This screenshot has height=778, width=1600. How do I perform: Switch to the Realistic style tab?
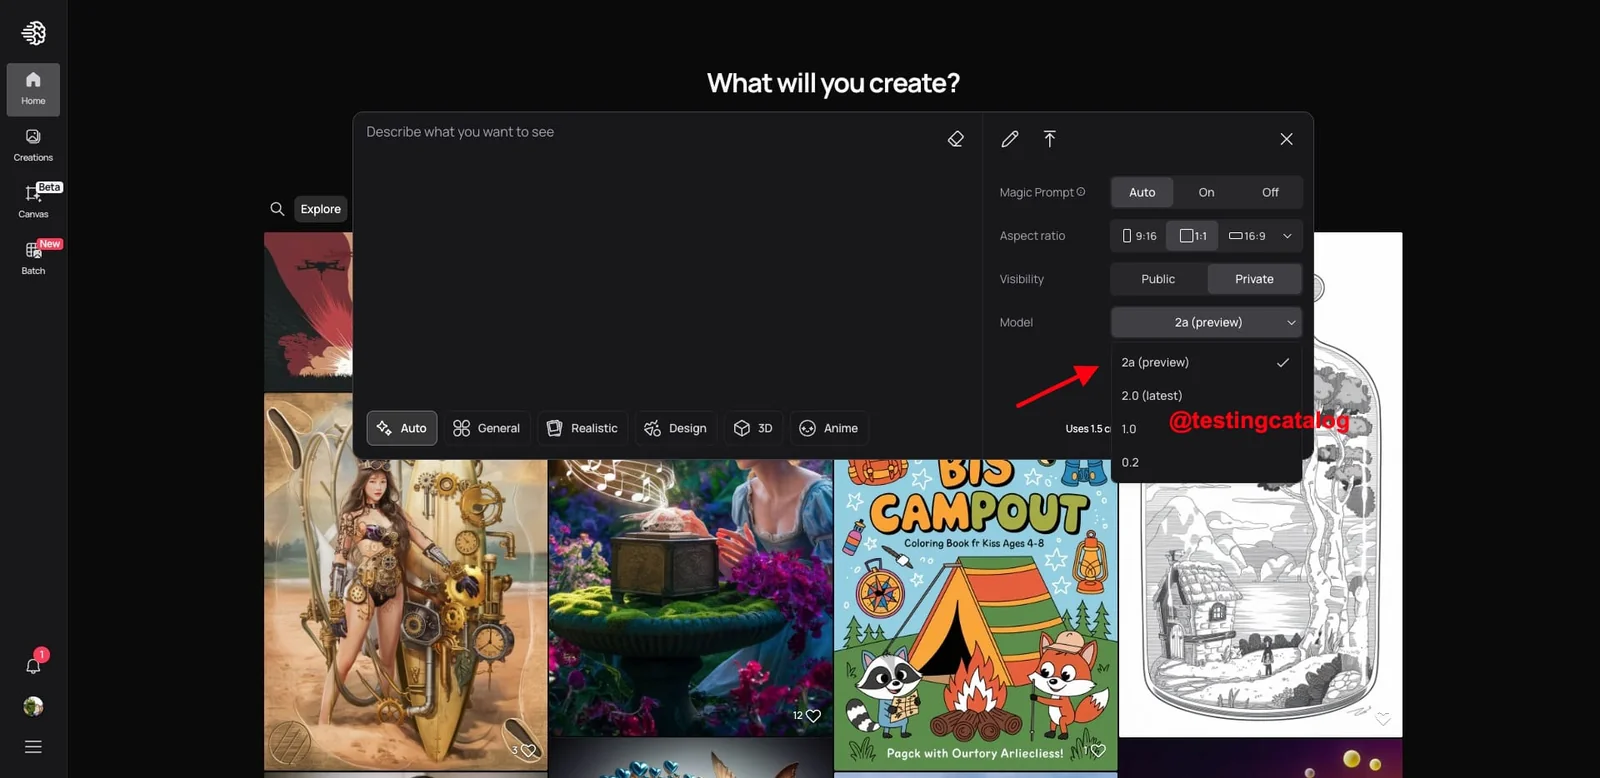[582, 428]
